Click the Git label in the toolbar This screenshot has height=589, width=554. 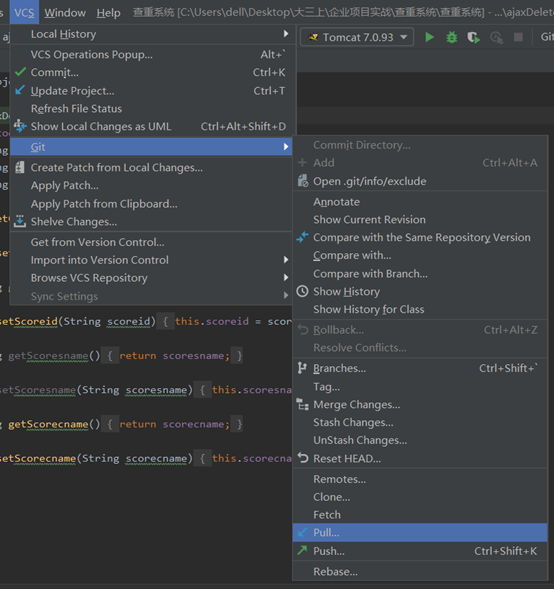pyautogui.click(x=547, y=36)
